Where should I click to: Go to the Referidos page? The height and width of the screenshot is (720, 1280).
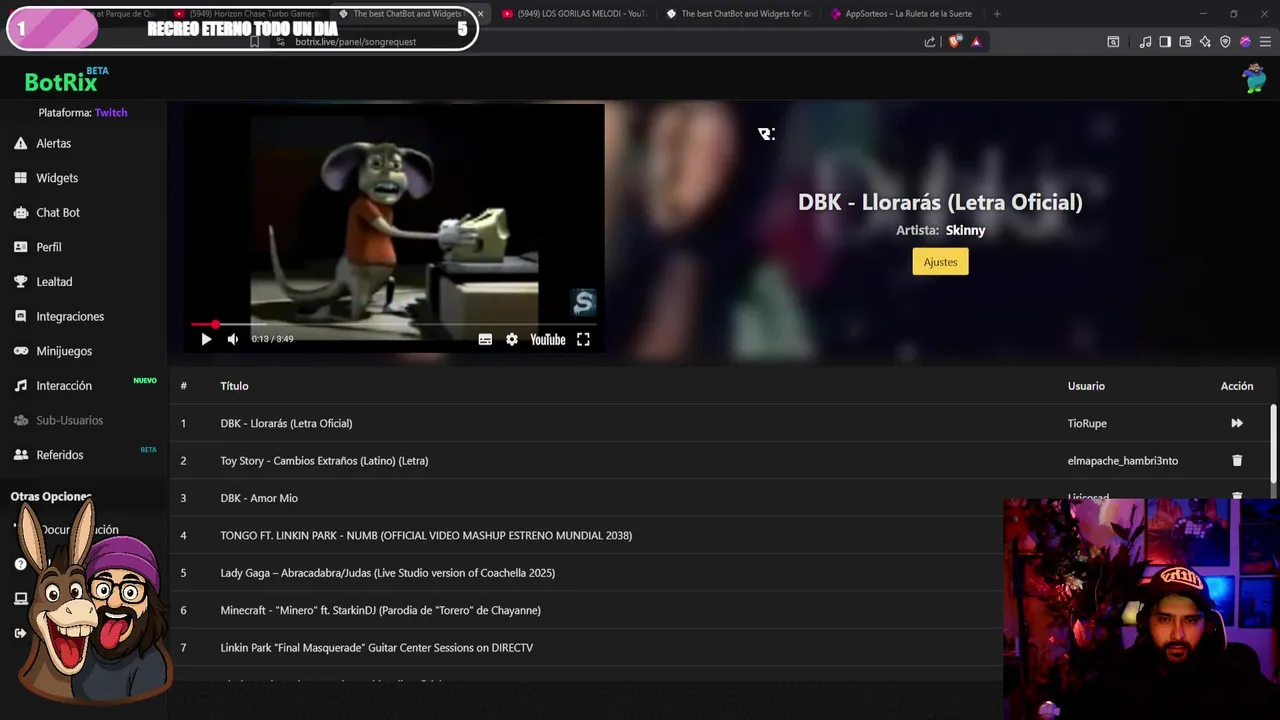click(x=59, y=455)
